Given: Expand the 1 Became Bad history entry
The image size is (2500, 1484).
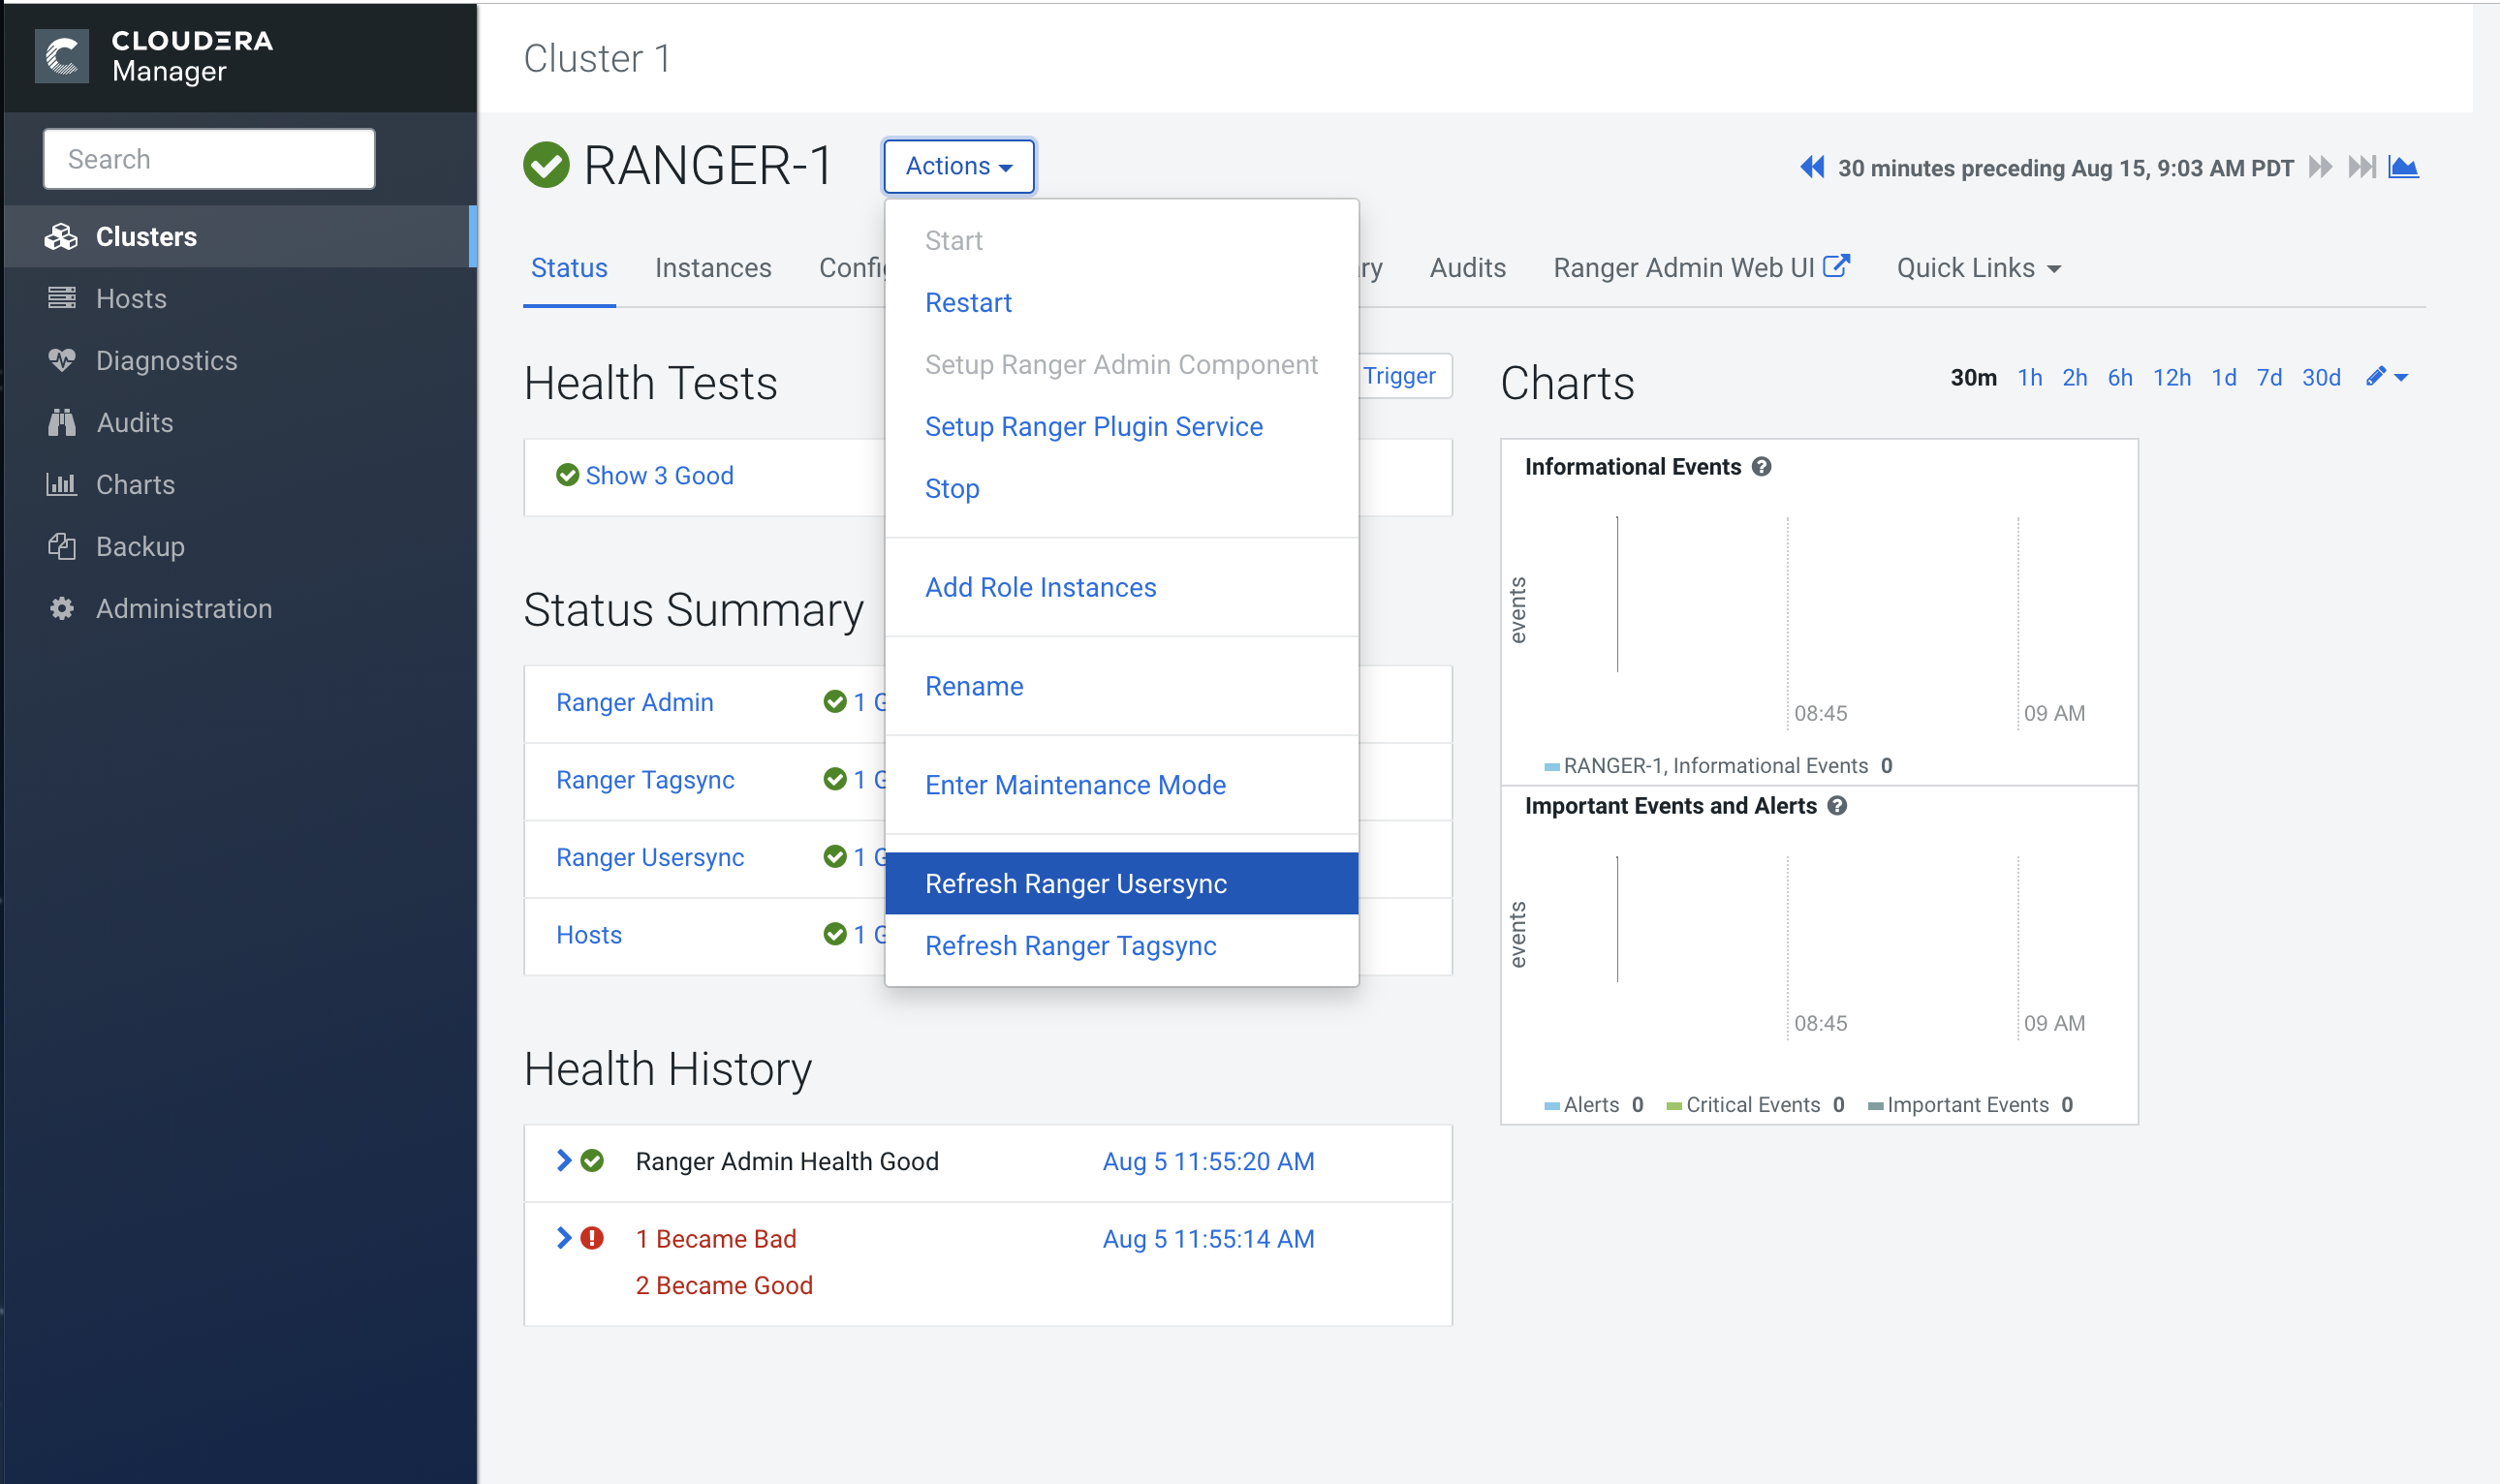Looking at the screenshot, I should pyautogui.click(x=564, y=1239).
